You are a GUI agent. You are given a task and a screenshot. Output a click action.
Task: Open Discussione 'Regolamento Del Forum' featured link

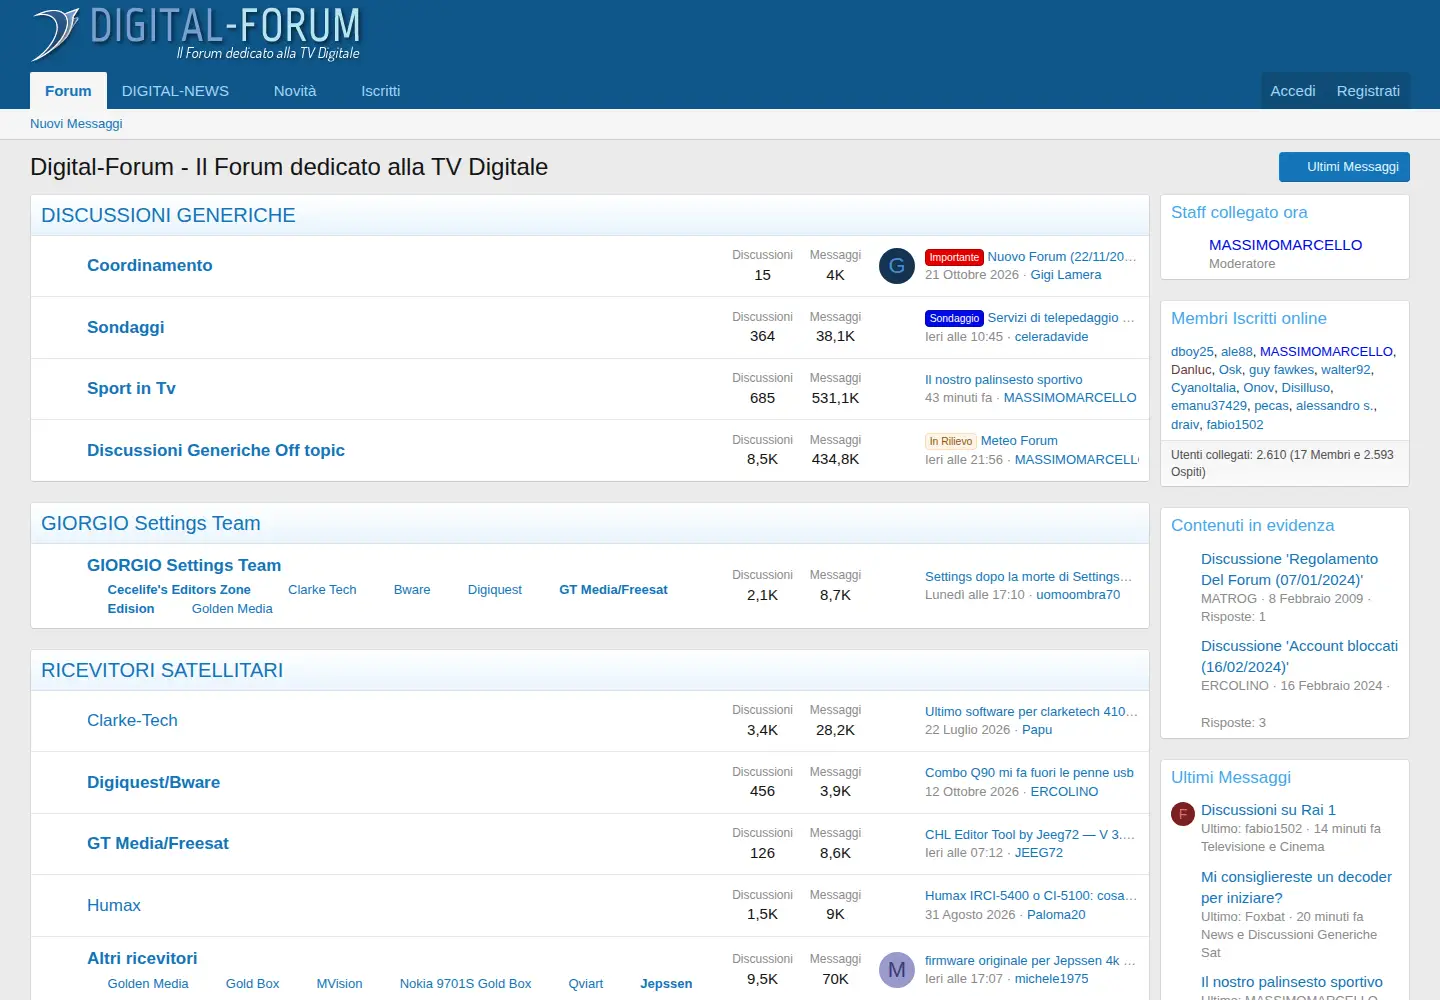[x=1289, y=569]
